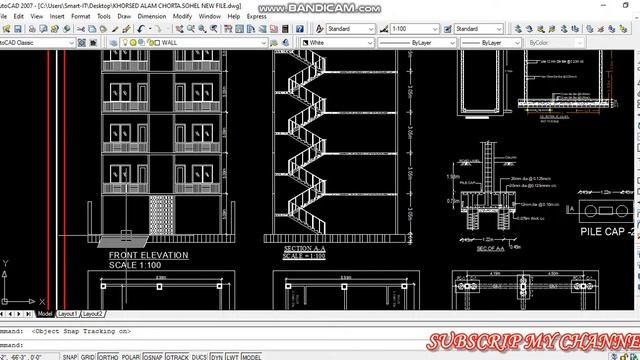Open the Properties palette icon

pos(228,29)
